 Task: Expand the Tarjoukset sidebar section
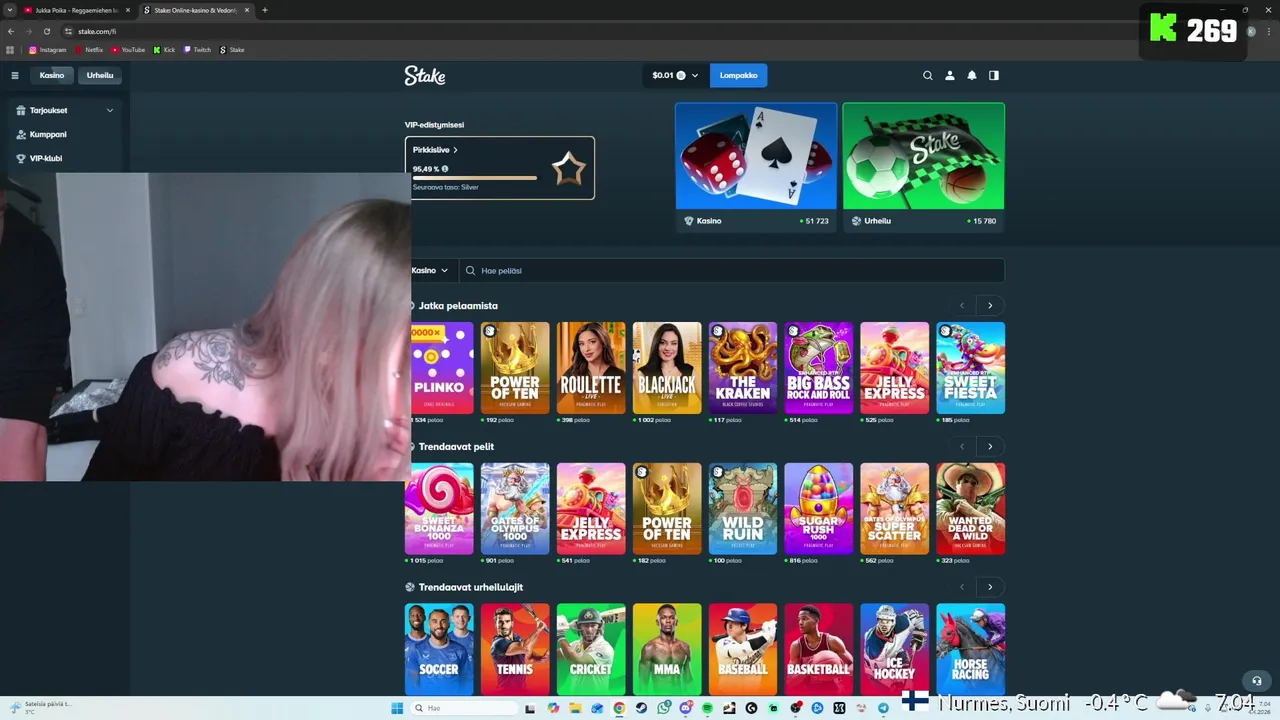pyautogui.click(x=65, y=110)
